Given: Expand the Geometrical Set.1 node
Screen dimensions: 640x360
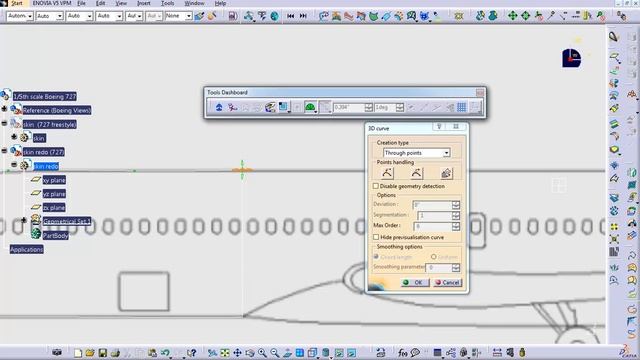Looking at the screenshot, I should 24,220.
